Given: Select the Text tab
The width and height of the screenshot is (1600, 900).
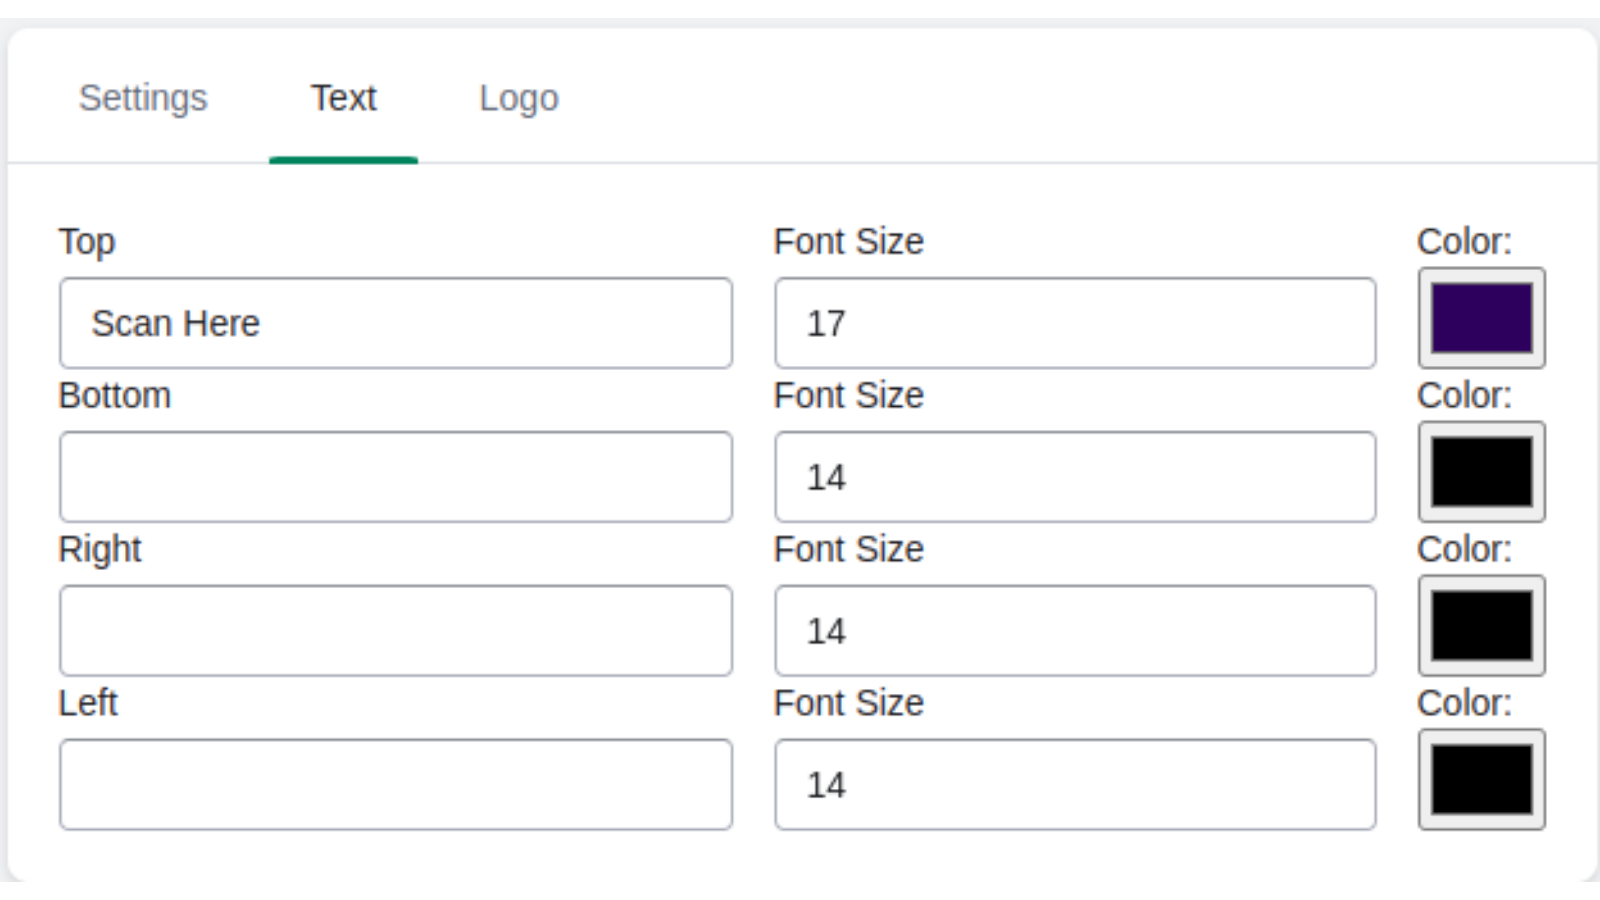Looking at the screenshot, I should tap(343, 98).
